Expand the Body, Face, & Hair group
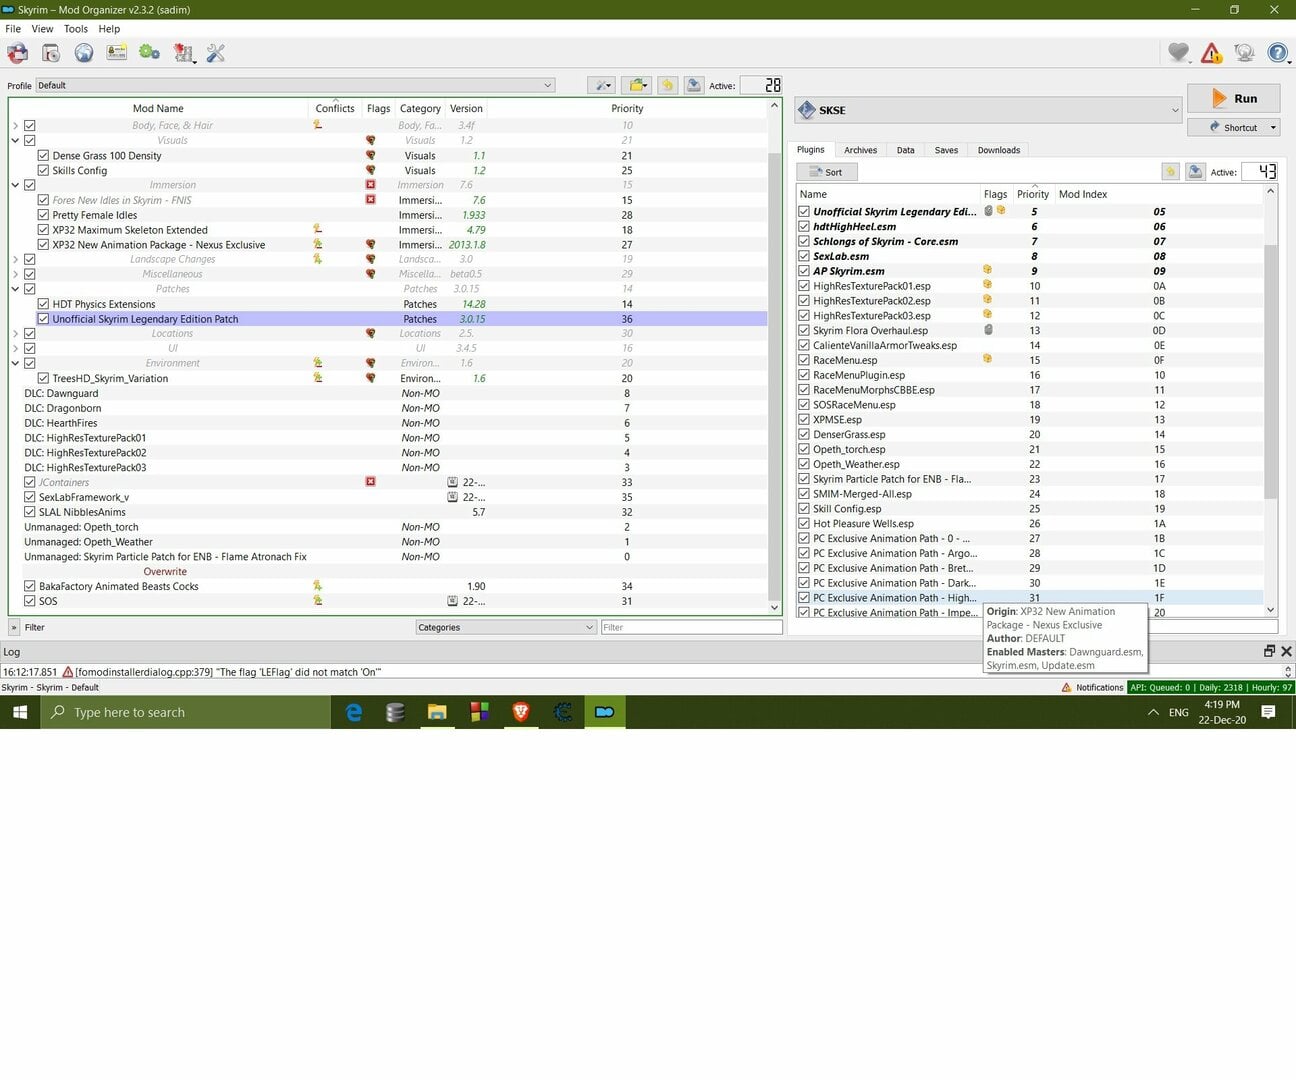This screenshot has width=1296, height=1080. point(15,126)
